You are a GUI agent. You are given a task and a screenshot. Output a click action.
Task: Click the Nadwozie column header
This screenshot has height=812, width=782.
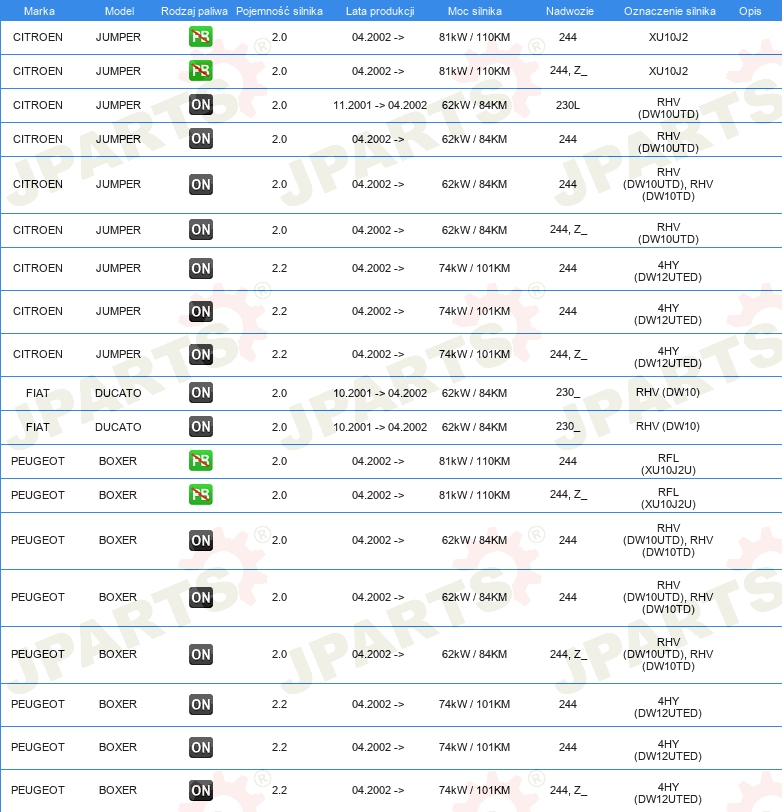click(x=570, y=11)
